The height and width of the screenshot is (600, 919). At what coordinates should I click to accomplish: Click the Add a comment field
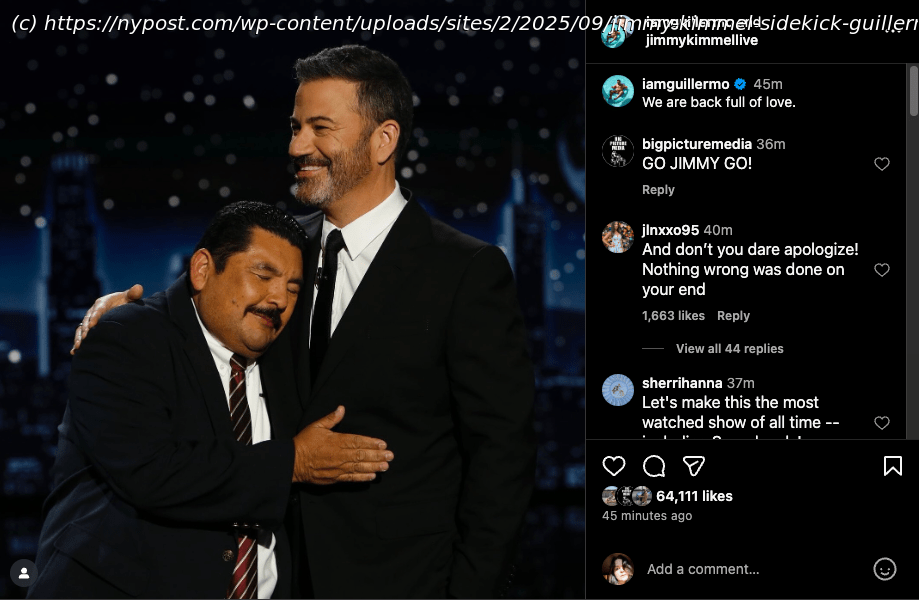point(756,569)
